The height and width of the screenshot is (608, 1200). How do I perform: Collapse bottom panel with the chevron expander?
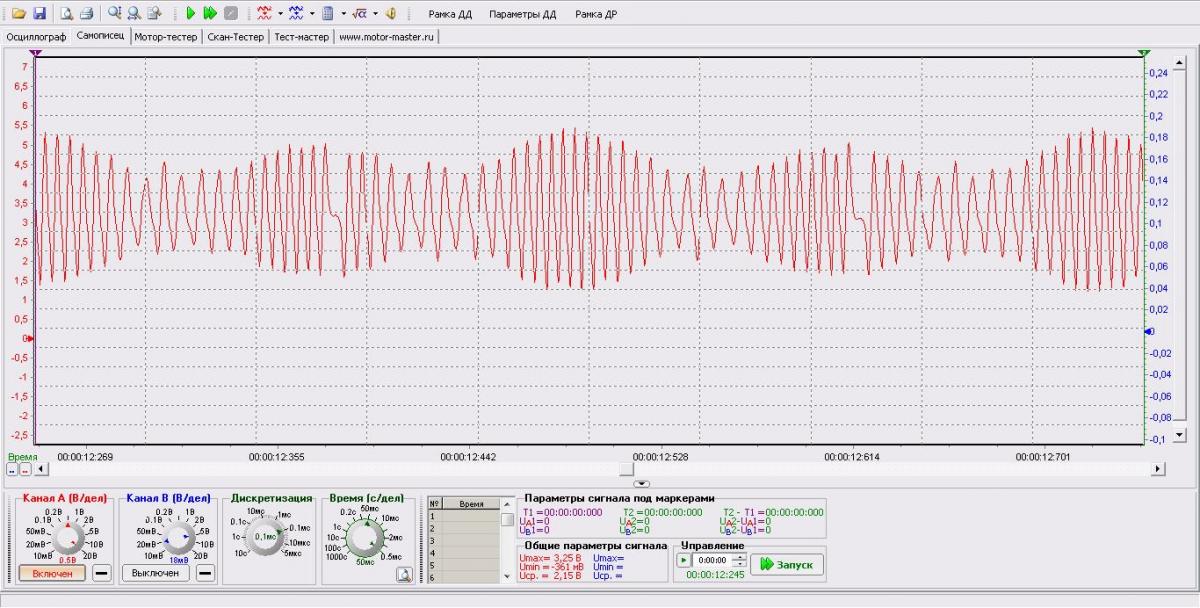[642, 483]
